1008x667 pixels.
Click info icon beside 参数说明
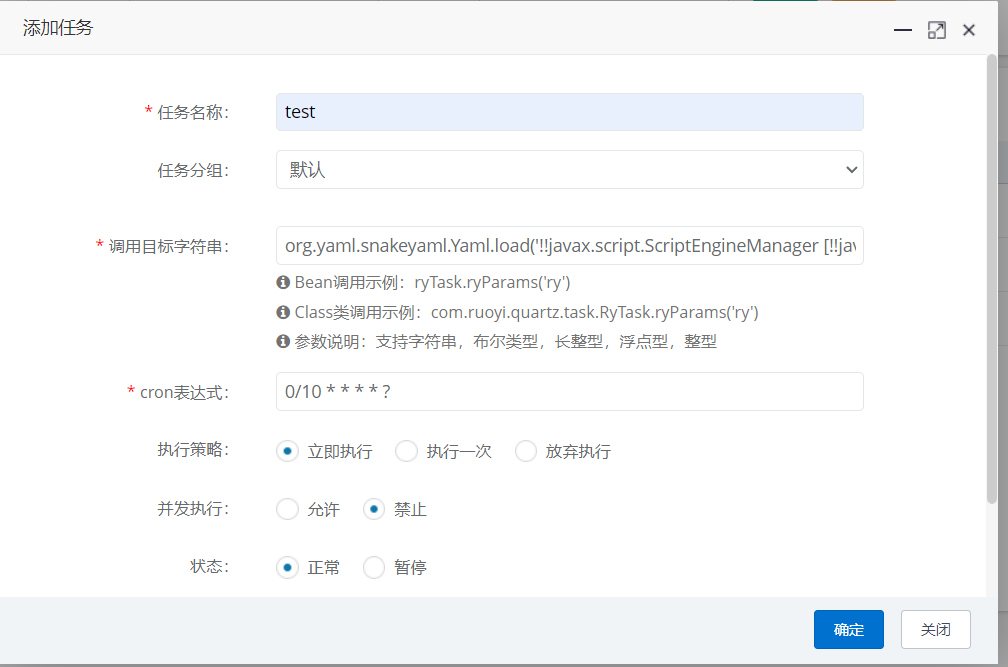[x=283, y=341]
